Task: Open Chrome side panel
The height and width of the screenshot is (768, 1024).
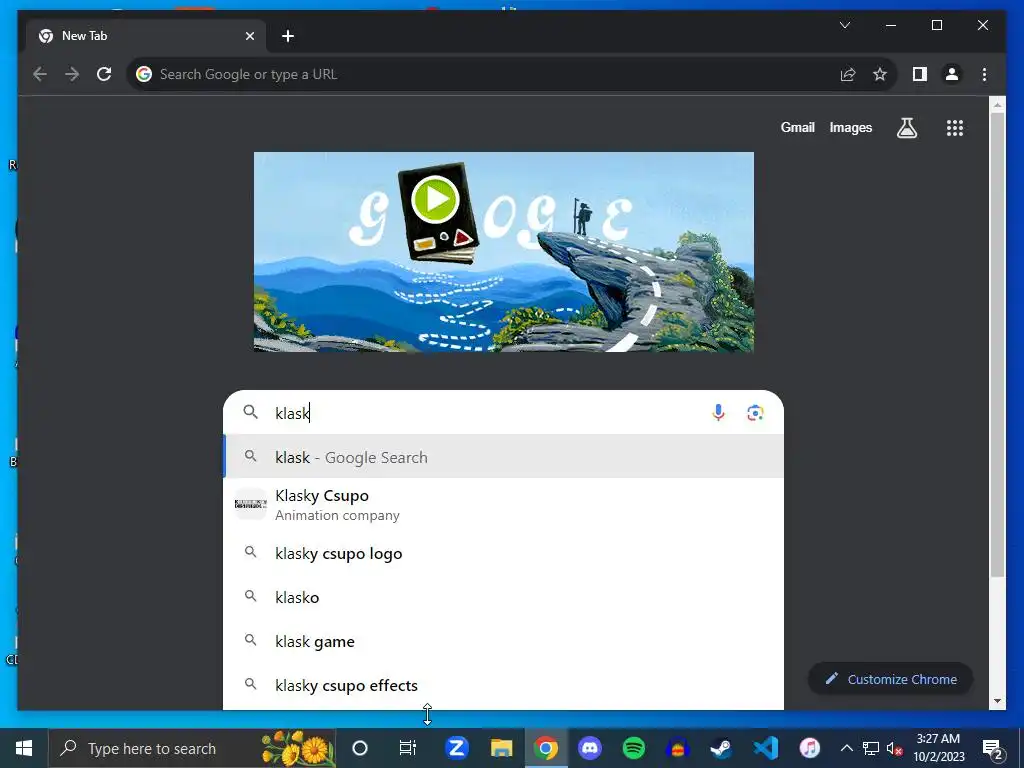Action: point(920,74)
